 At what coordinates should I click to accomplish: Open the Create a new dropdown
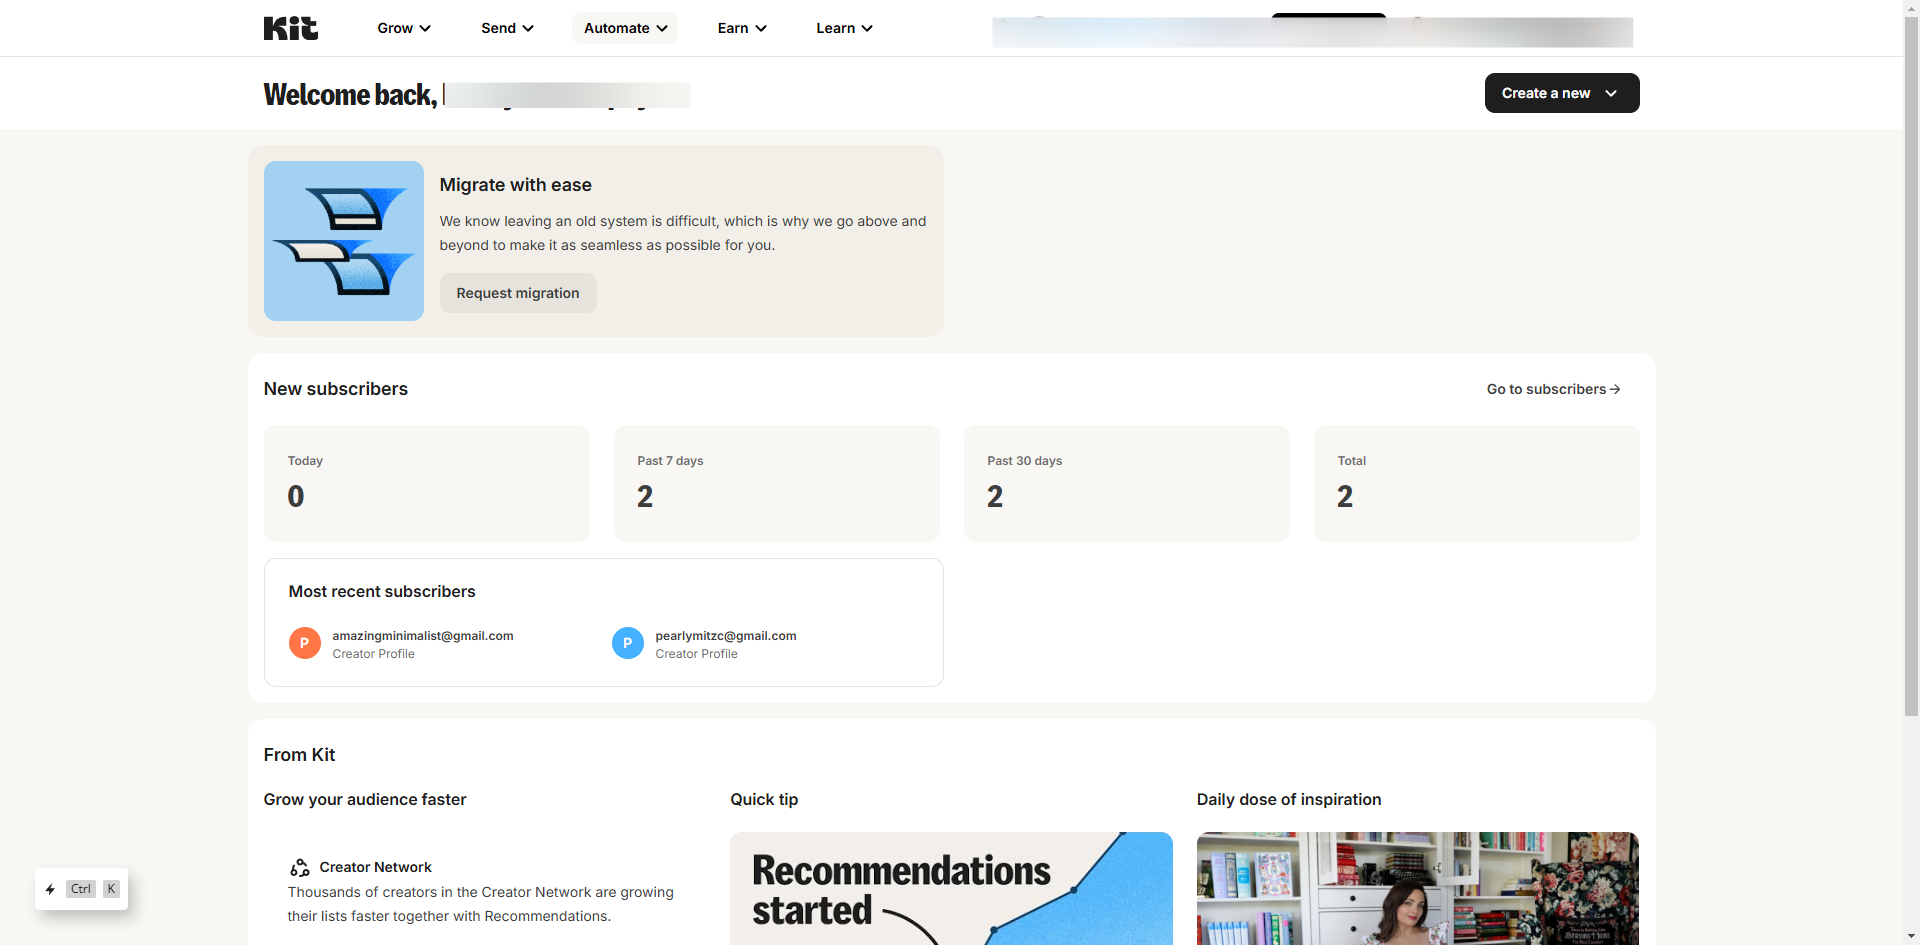(x=1562, y=93)
